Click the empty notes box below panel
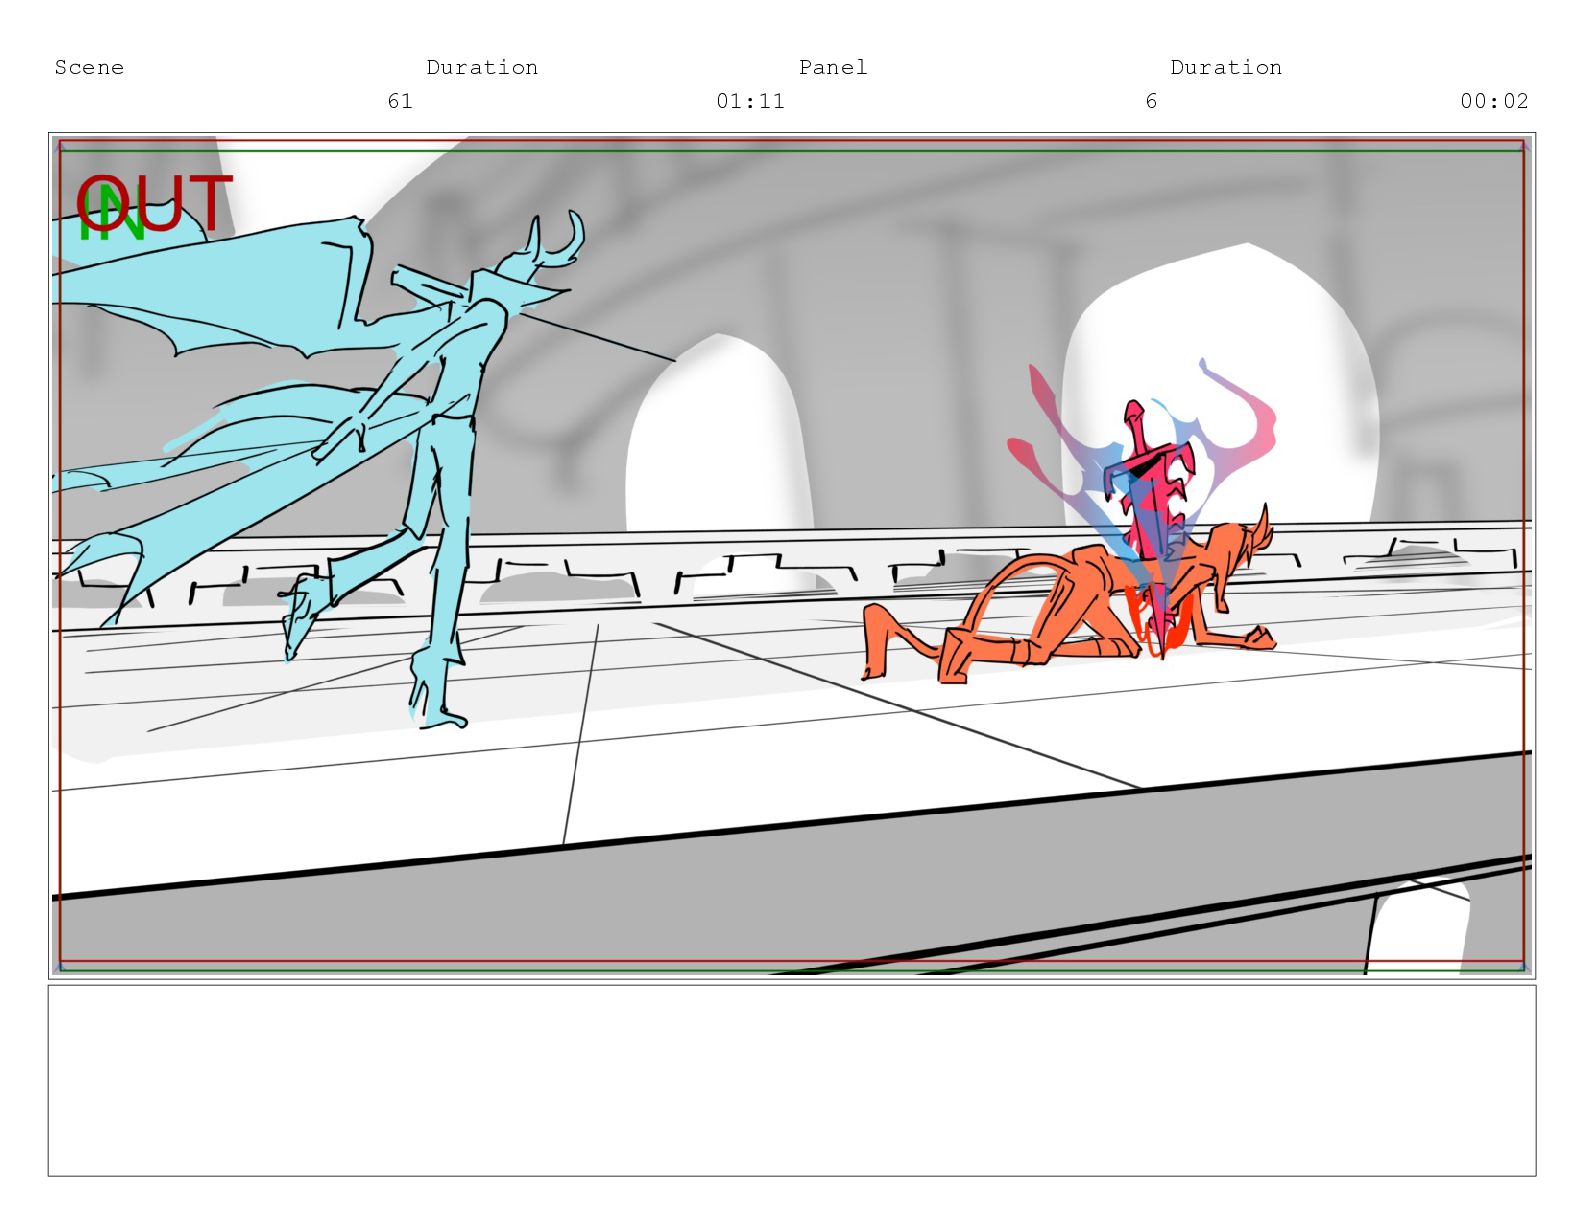 point(792,1081)
